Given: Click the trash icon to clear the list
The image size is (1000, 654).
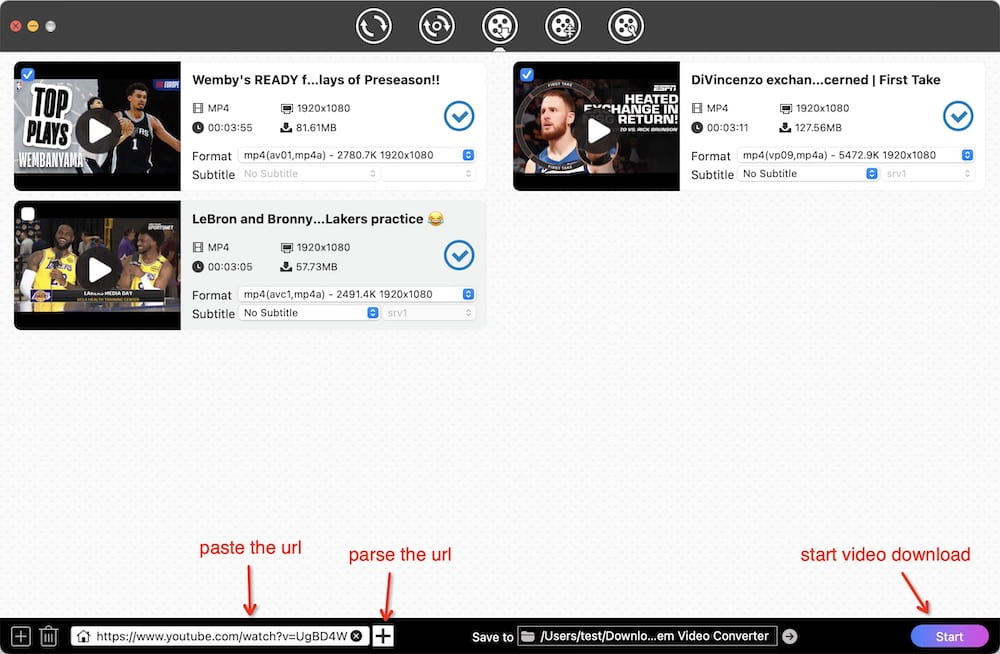Looking at the screenshot, I should (50, 635).
